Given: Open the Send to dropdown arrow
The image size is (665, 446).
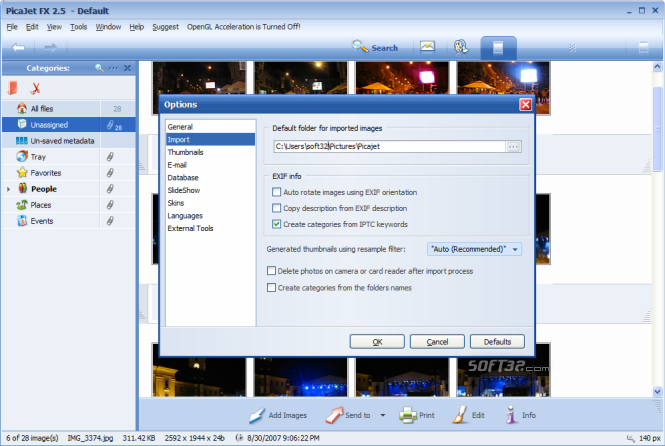Looking at the screenshot, I should (383, 415).
